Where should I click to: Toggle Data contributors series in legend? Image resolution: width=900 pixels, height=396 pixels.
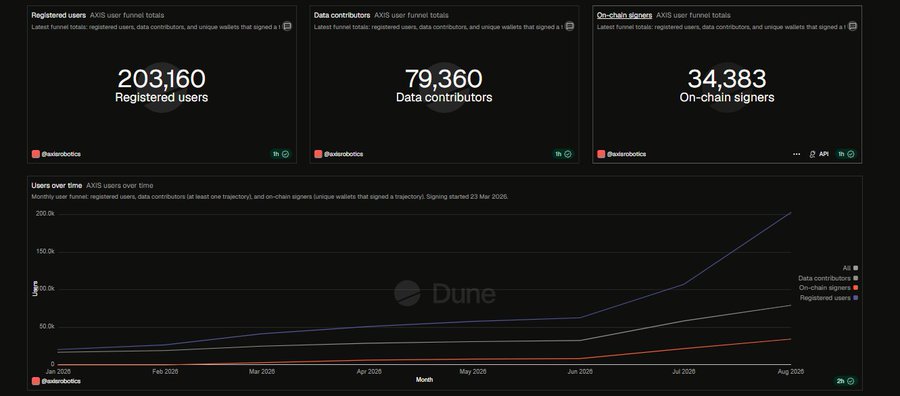tap(828, 278)
